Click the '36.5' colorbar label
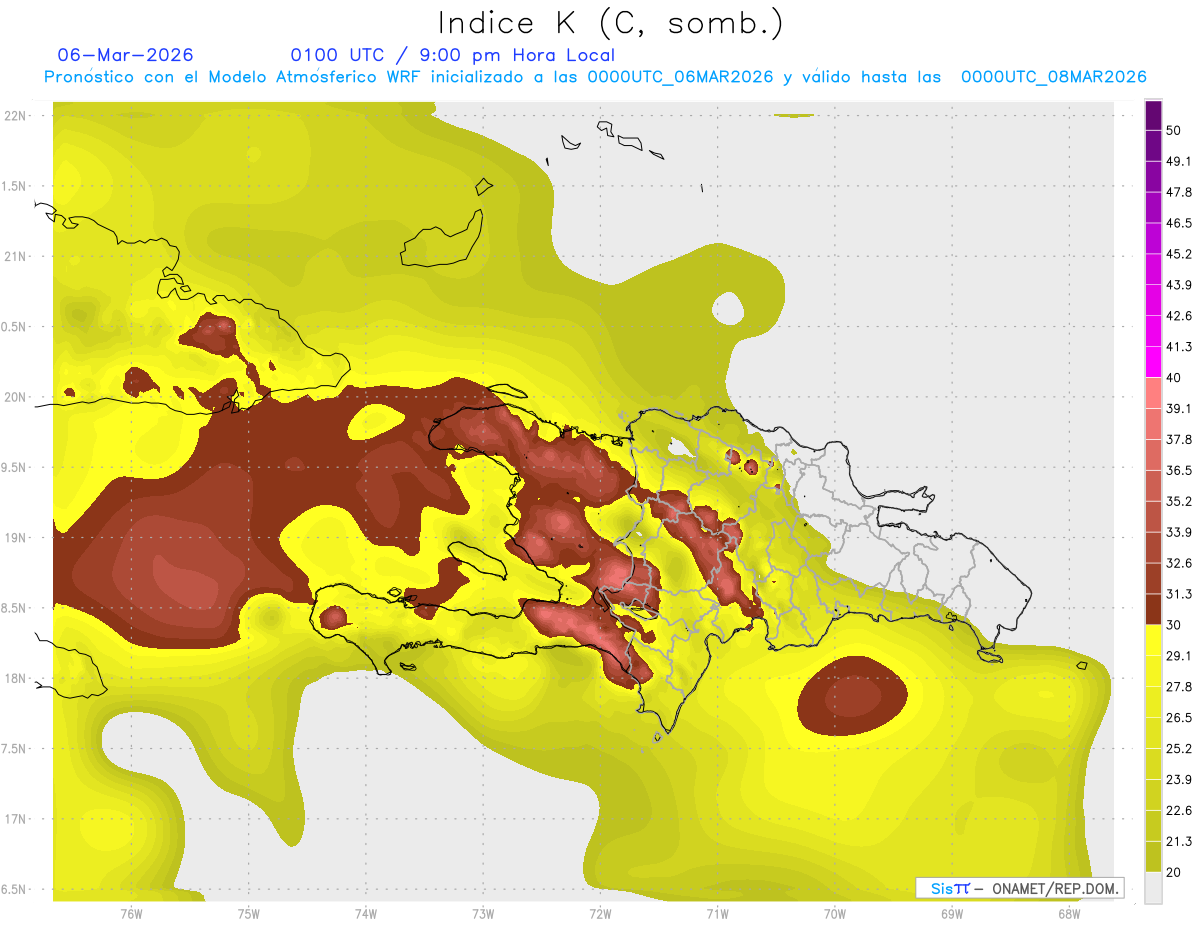Image resolution: width=1200 pixels, height=927 pixels. tap(1179, 471)
